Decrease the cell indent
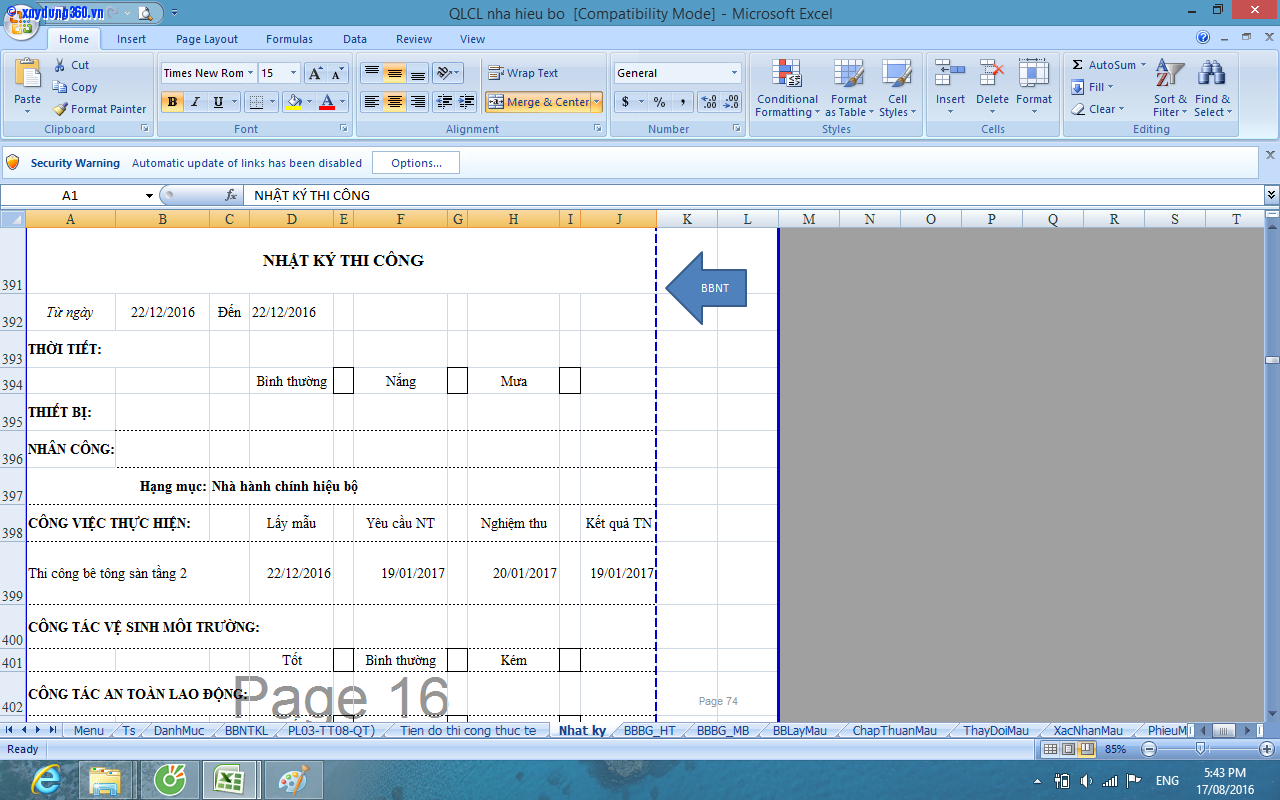 [x=443, y=102]
